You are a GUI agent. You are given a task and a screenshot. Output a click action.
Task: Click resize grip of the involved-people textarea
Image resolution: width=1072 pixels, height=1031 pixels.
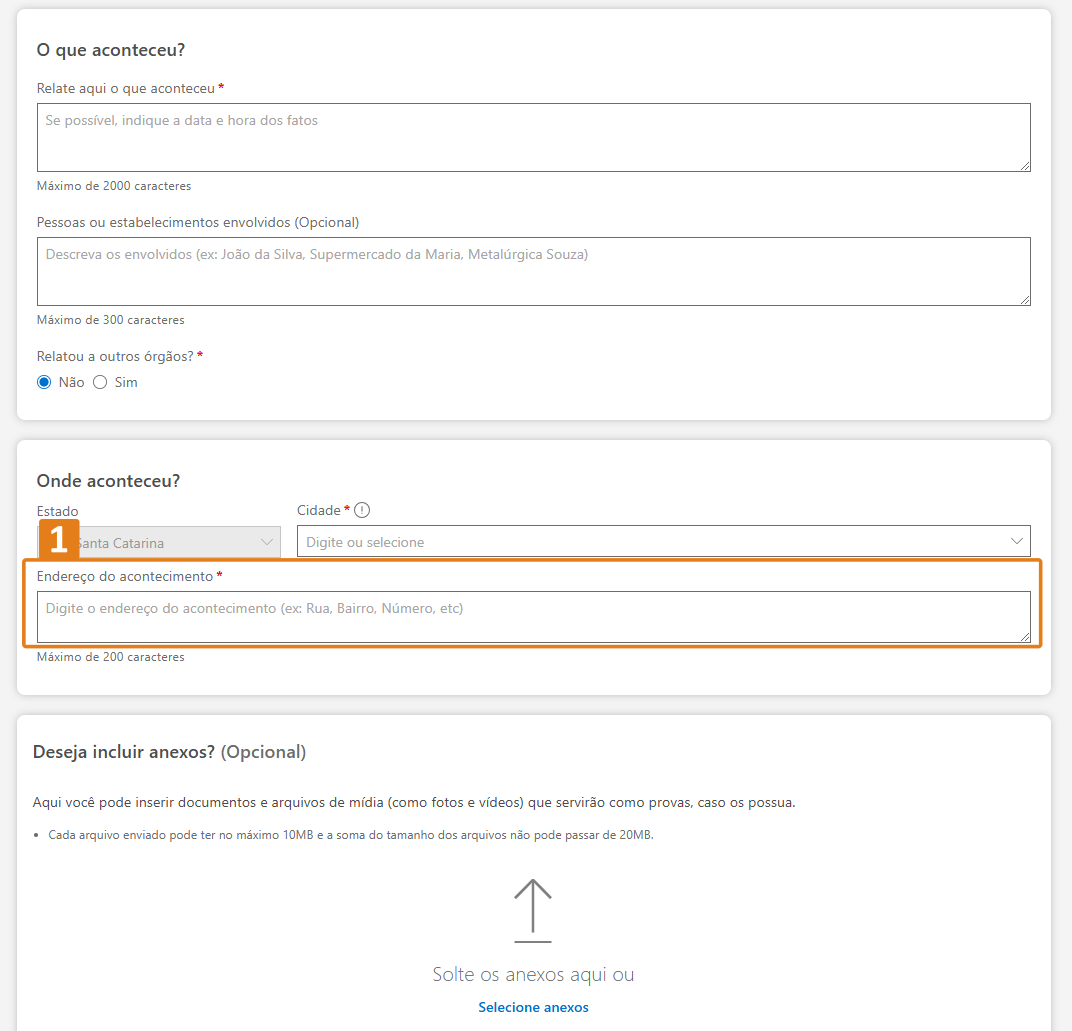pos(1025,300)
